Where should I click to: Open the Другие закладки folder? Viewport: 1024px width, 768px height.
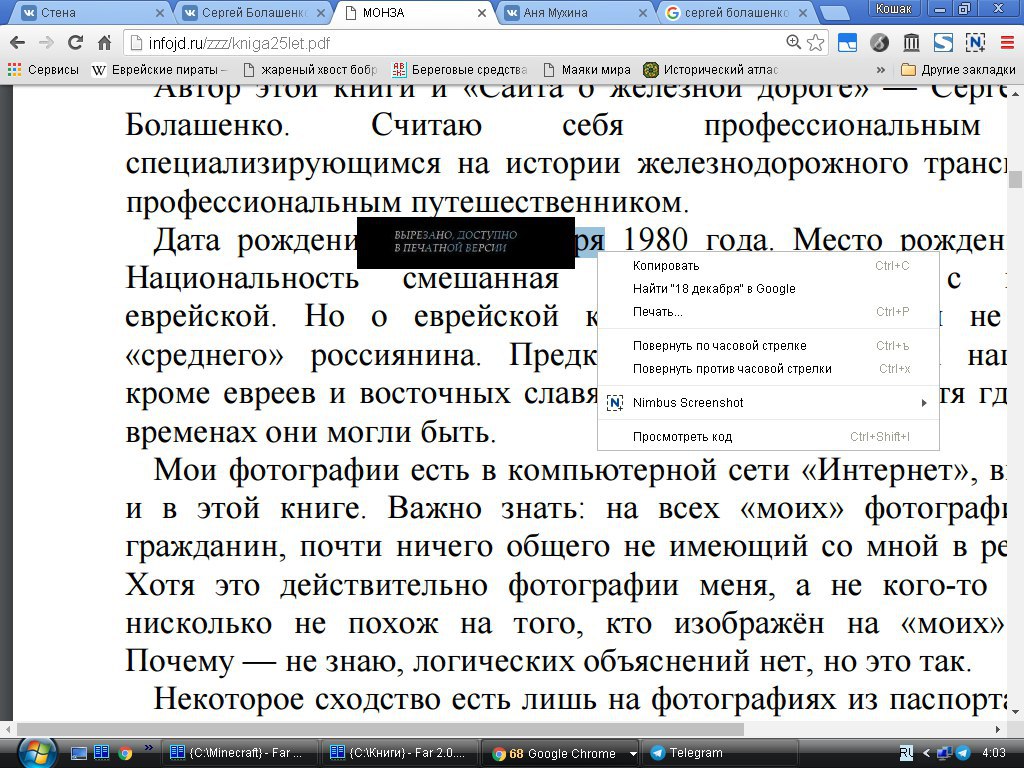point(957,70)
